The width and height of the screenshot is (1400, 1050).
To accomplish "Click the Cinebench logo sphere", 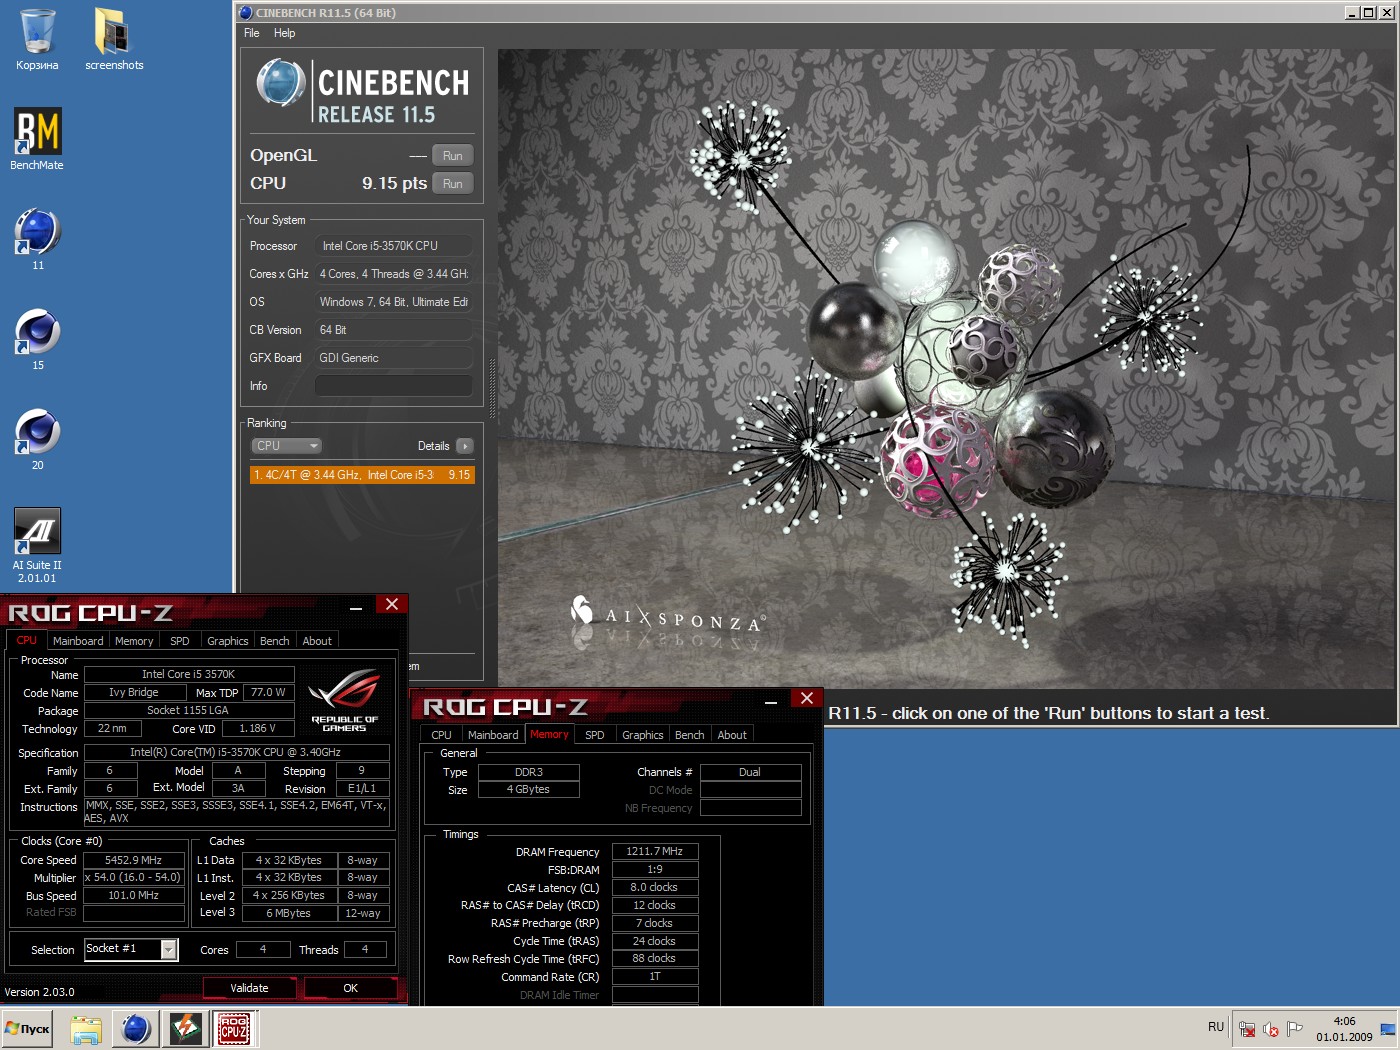I will pyautogui.click(x=280, y=83).
